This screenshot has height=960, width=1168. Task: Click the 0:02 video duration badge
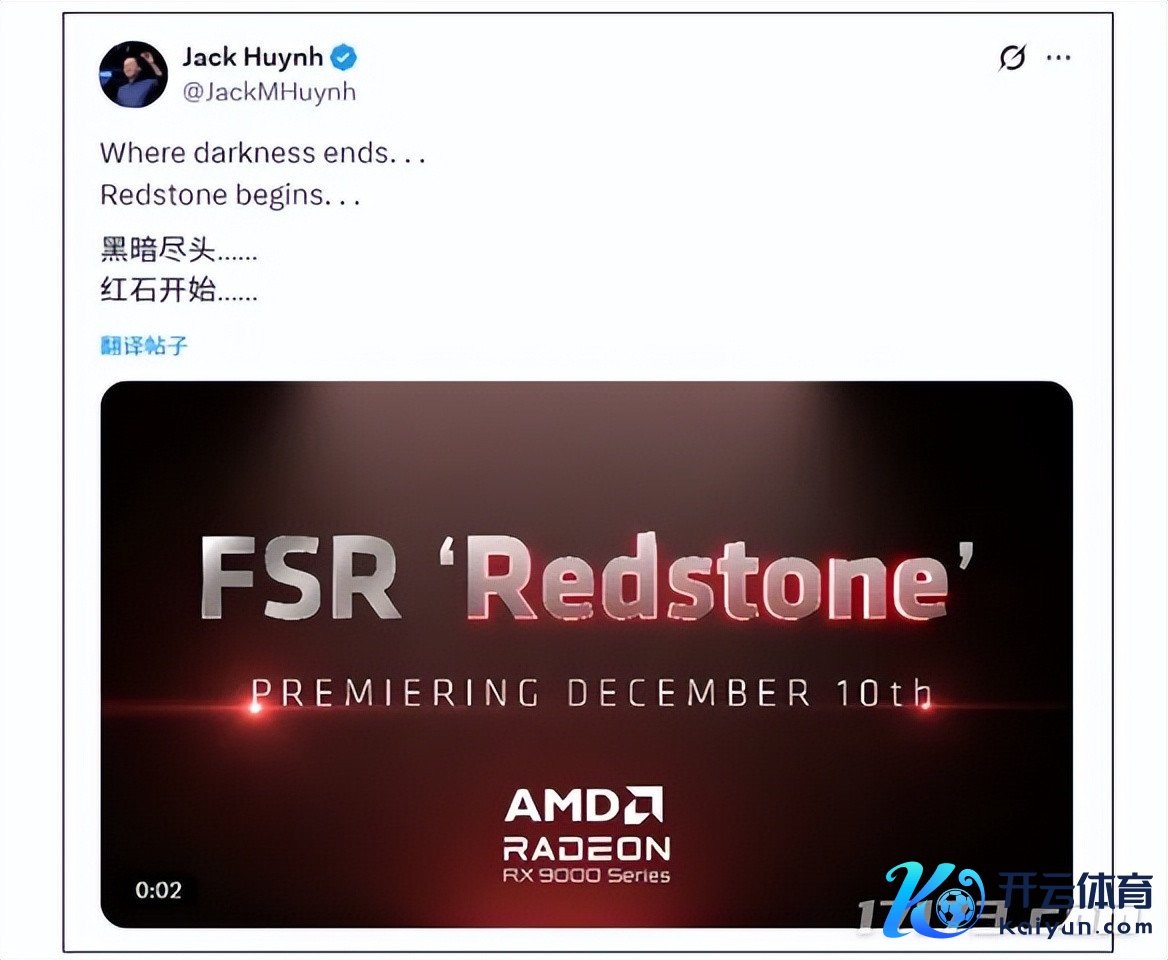point(158,890)
